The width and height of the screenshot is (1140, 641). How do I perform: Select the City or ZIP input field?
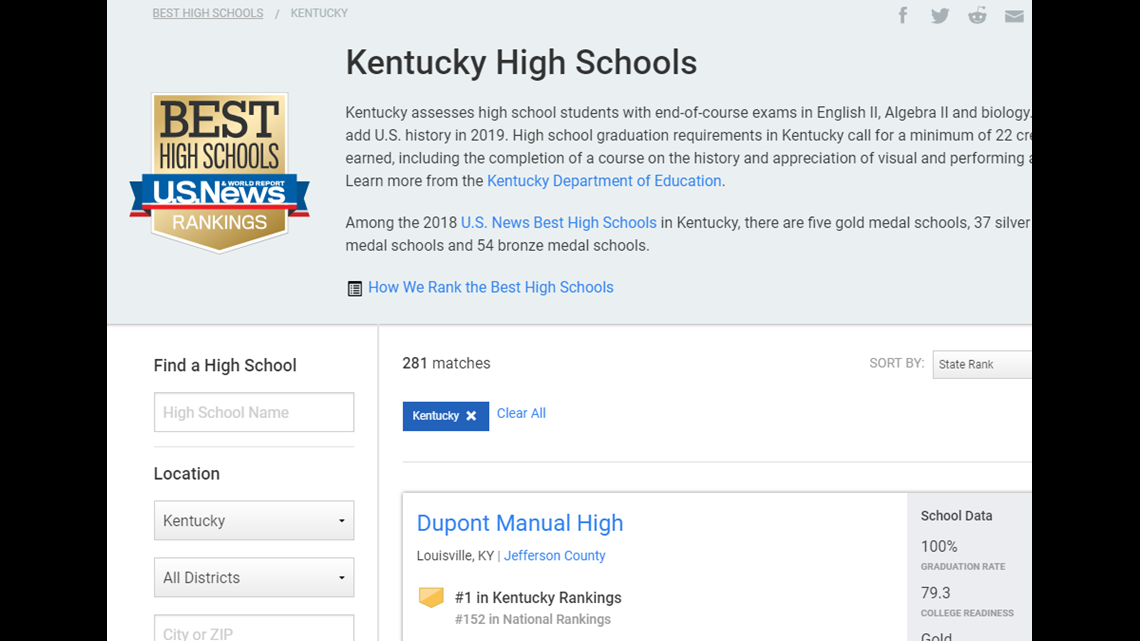click(x=253, y=631)
